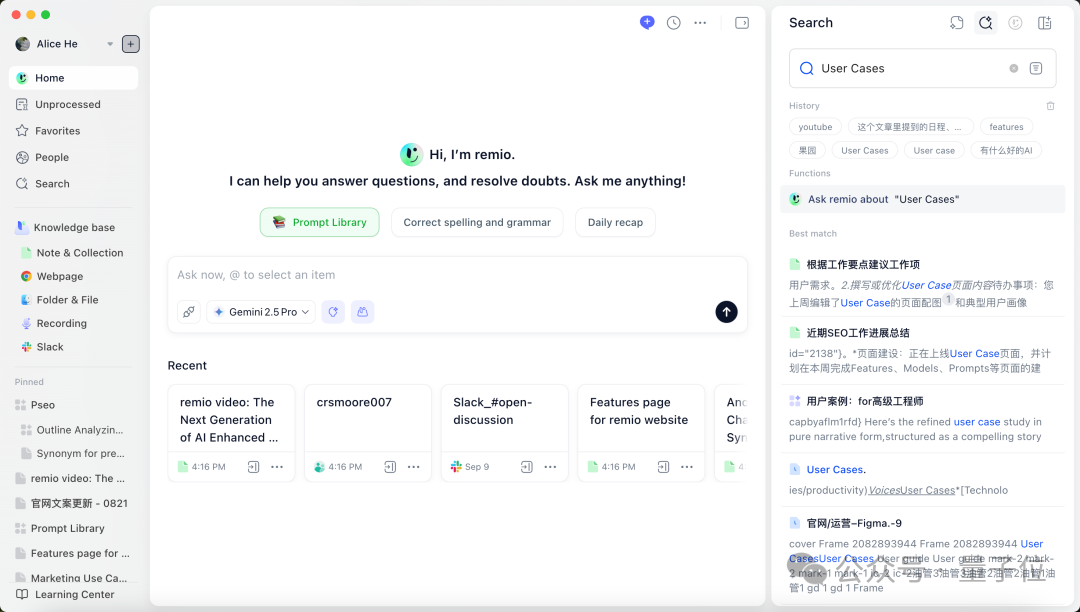This screenshot has height=612, width=1080.
Task: Select the youtube history chip
Action: click(x=815, y=127)
